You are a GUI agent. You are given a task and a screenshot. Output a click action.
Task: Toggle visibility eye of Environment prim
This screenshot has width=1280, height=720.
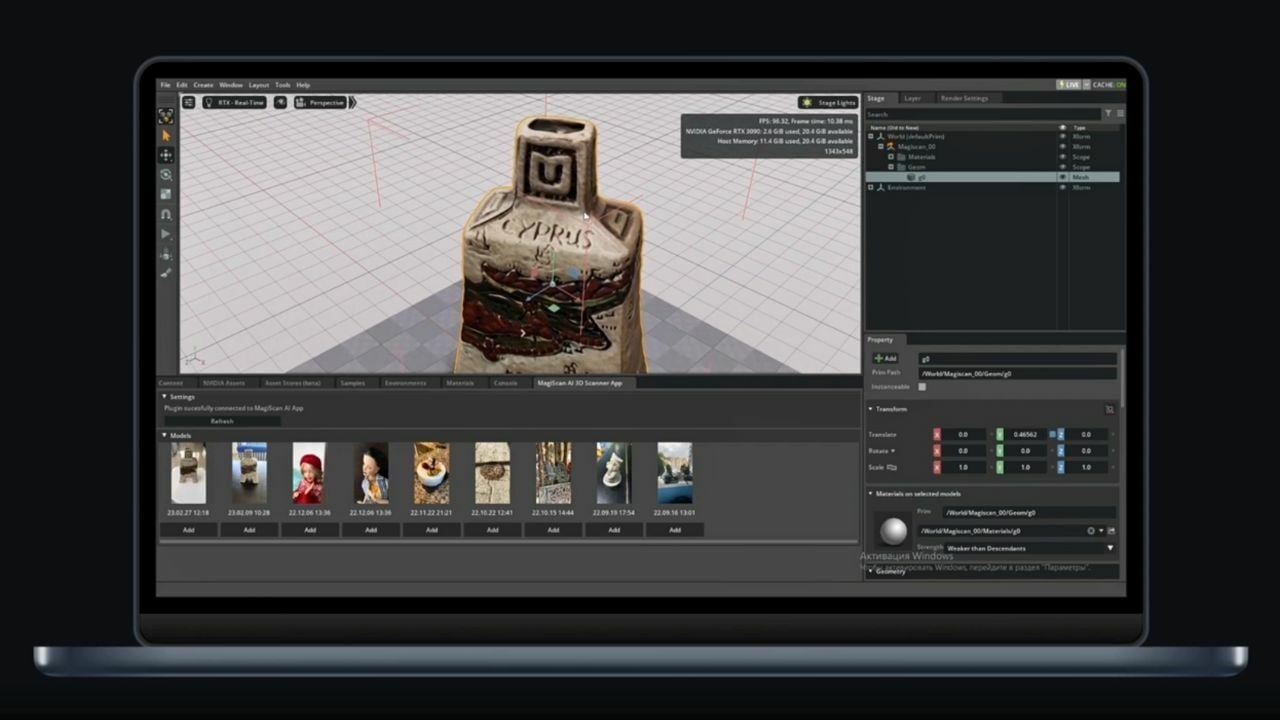coord(1062,187)
